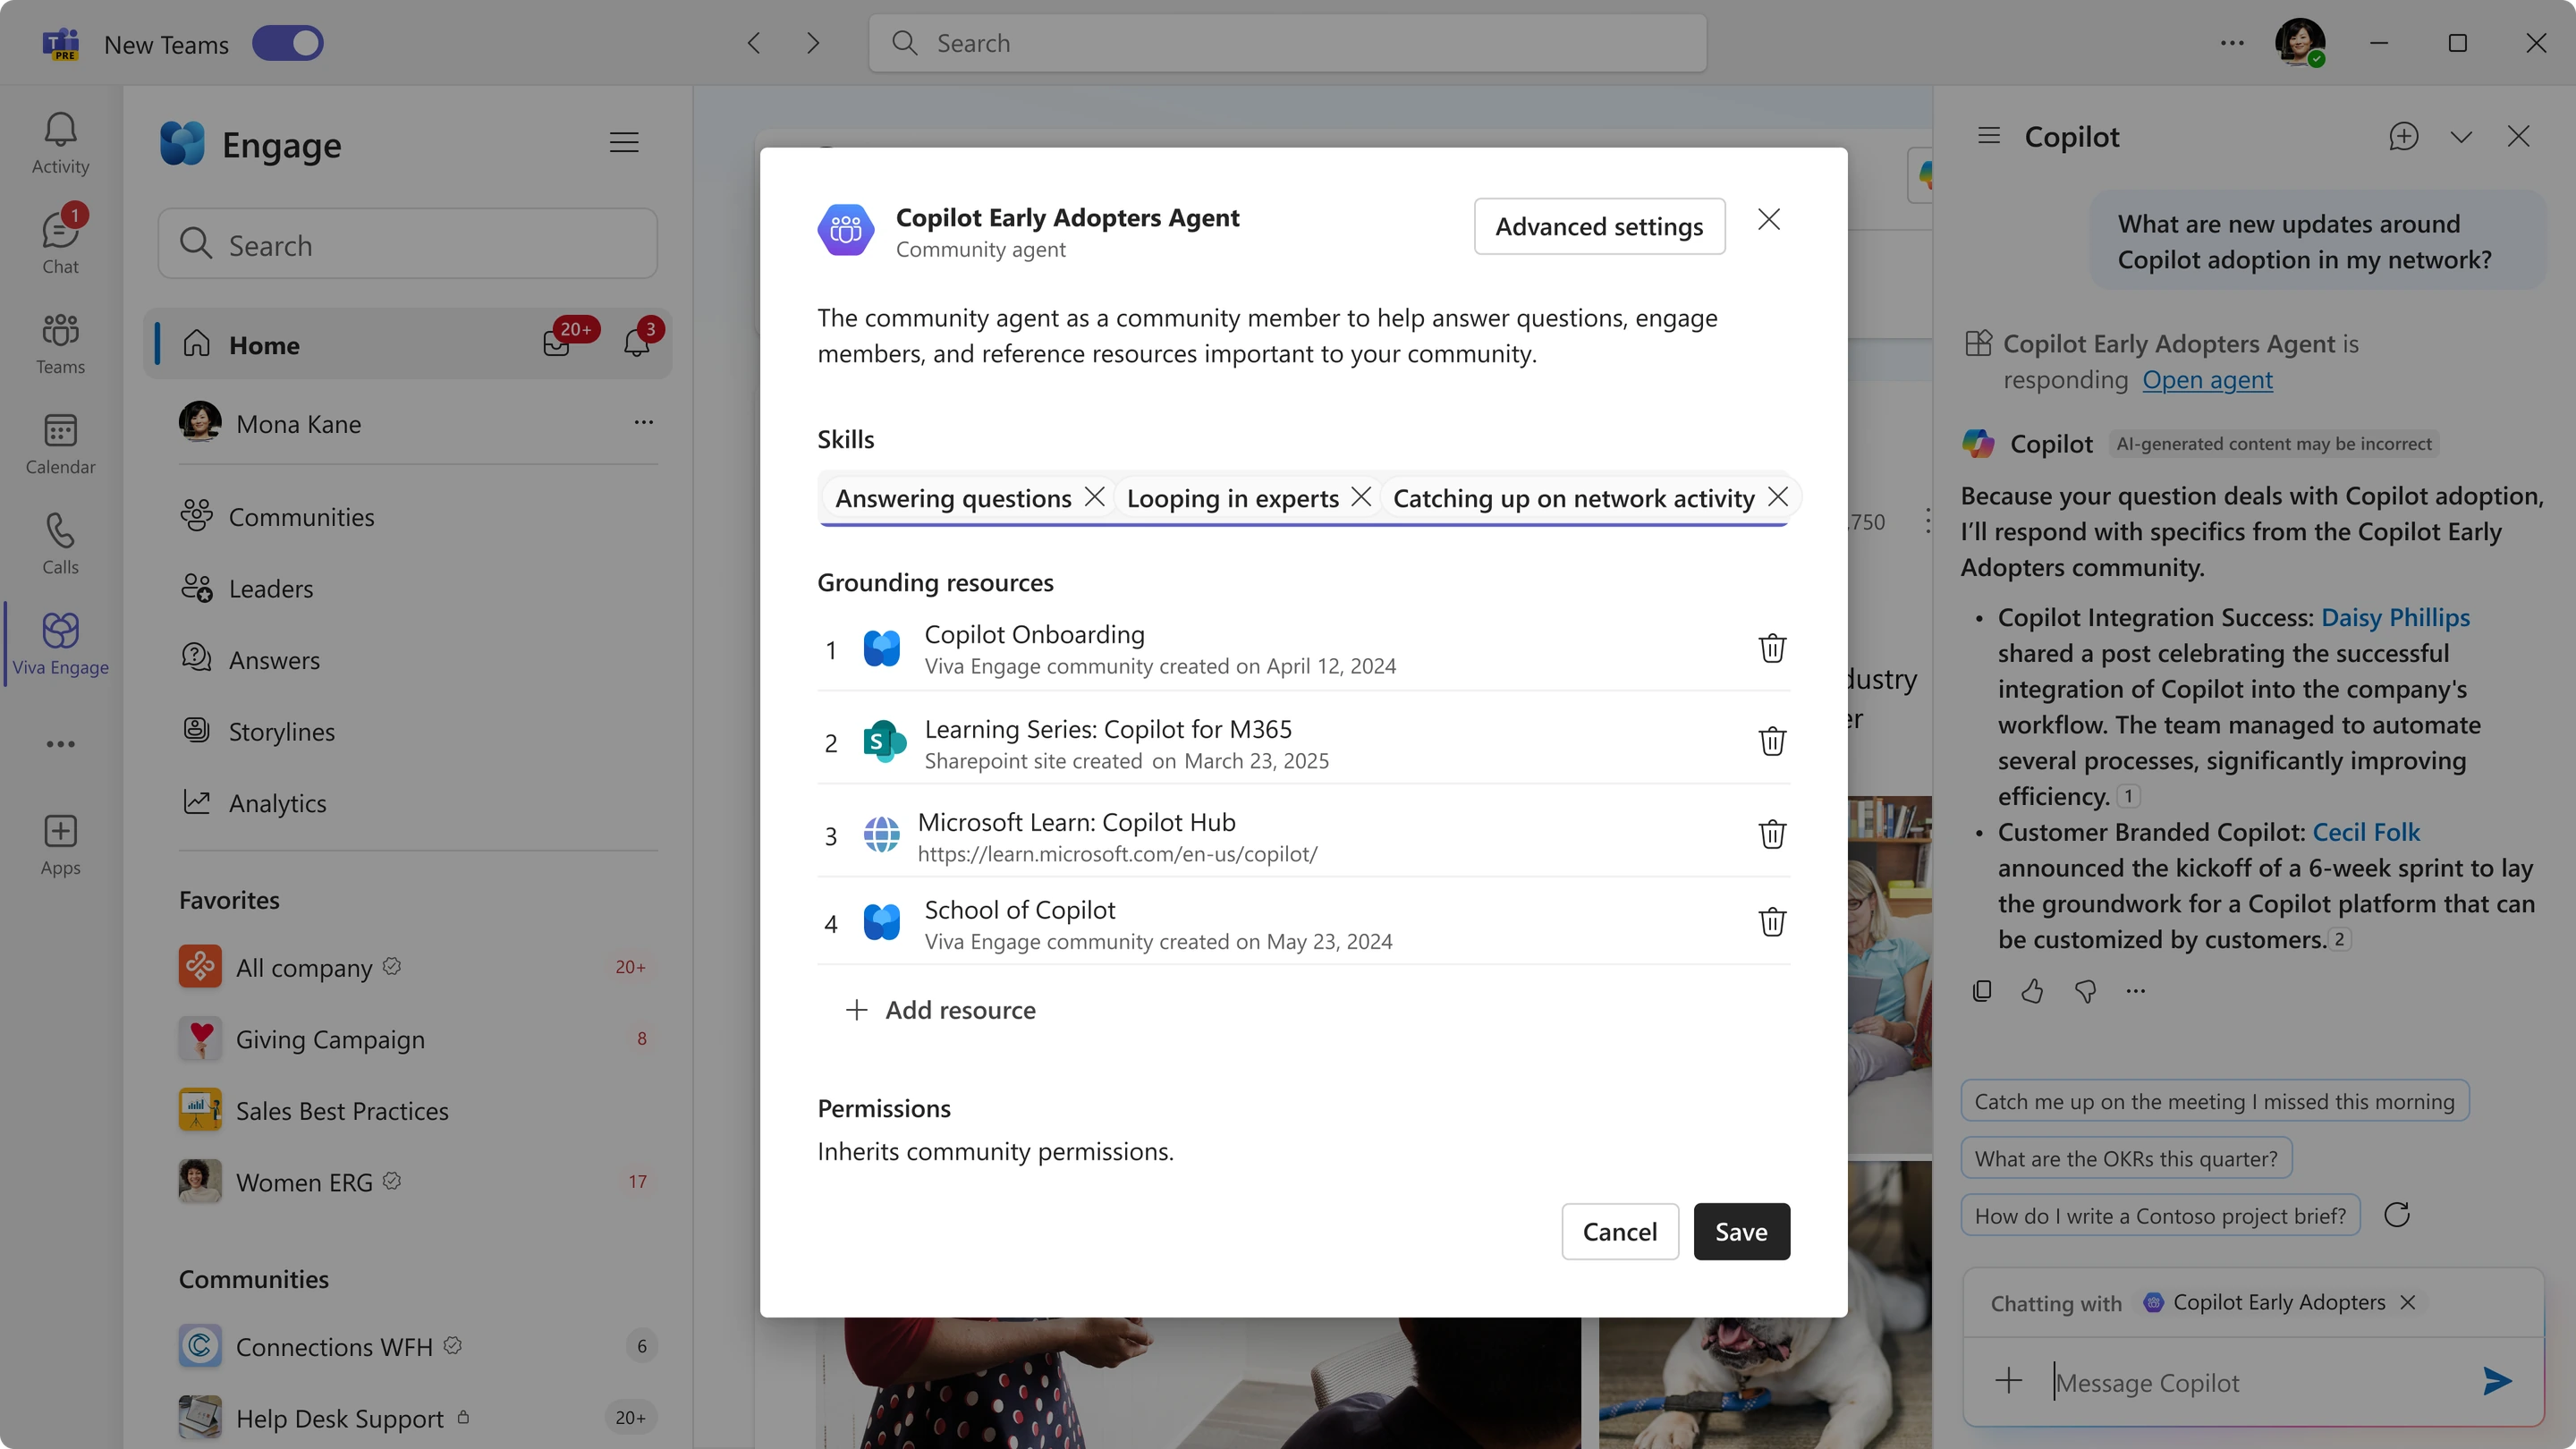Toggle Engage hamburger menu
The width and height of the screenshot is (2576, 1449).
tap(624, 143)
